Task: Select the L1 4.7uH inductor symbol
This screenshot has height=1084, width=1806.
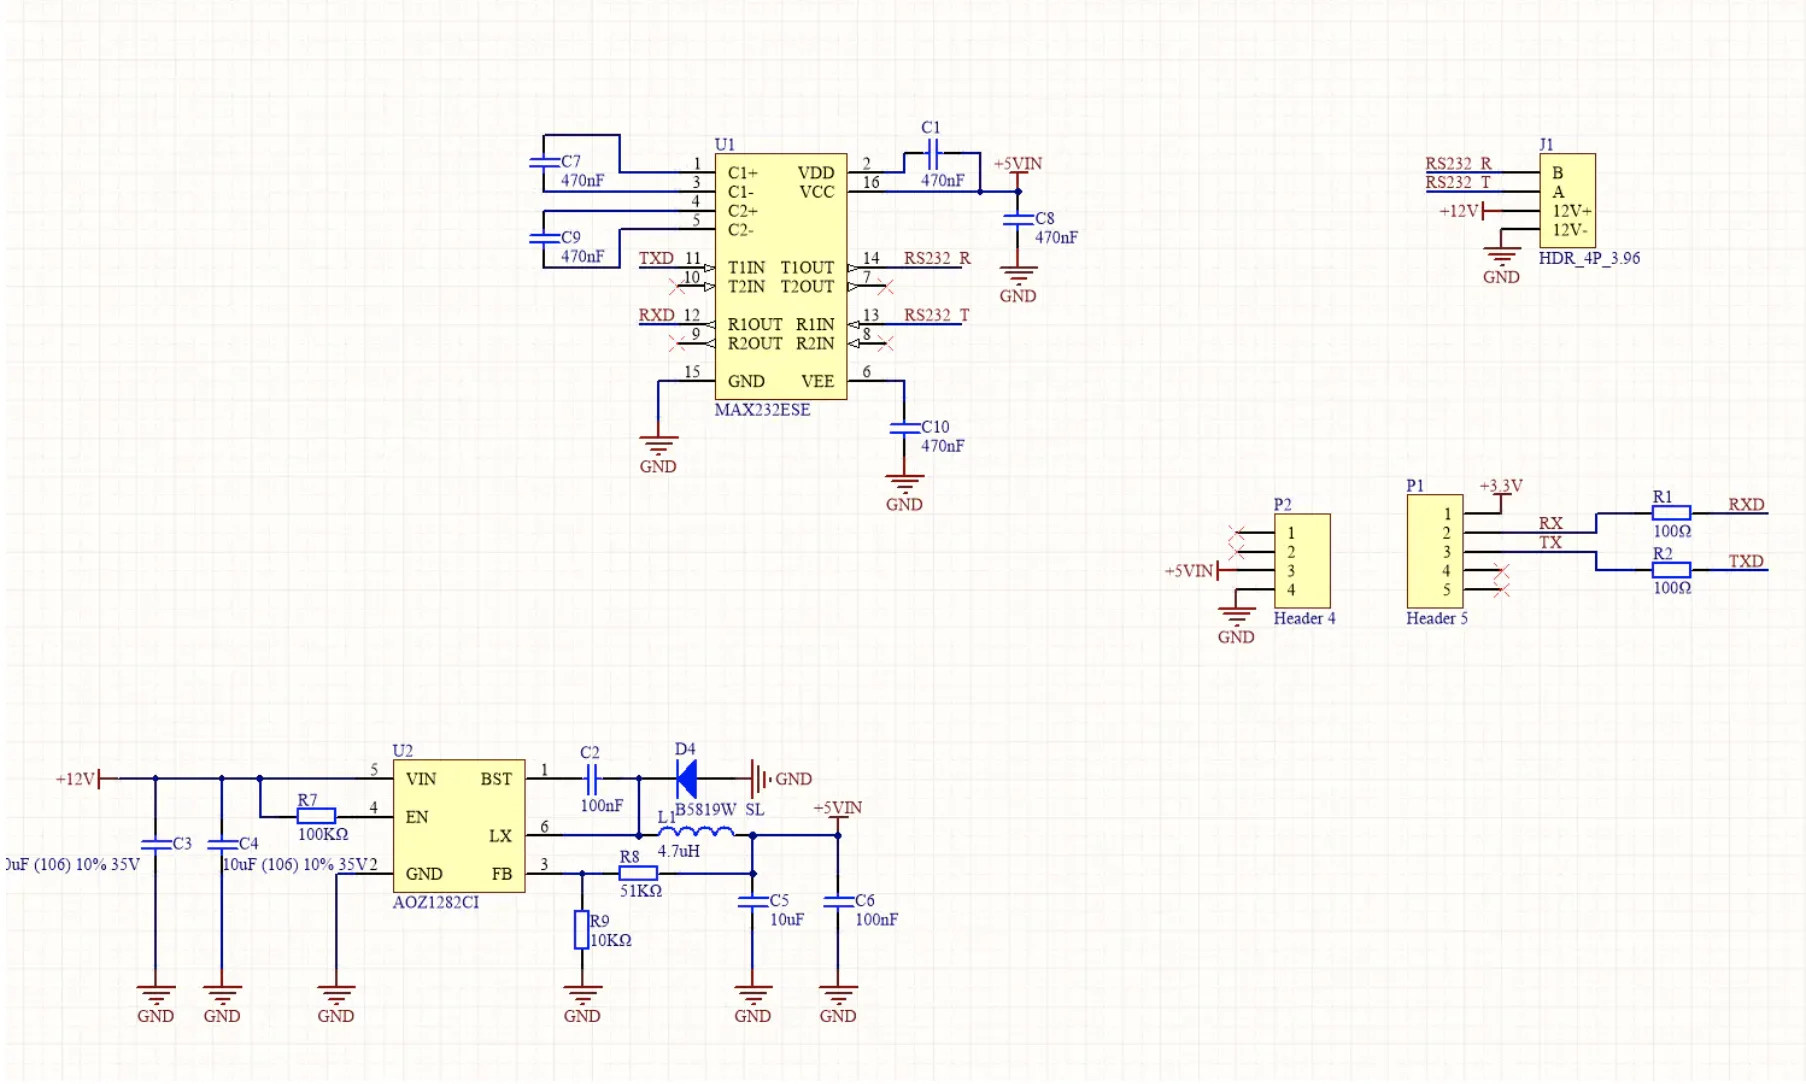Action: click(696, 832)
